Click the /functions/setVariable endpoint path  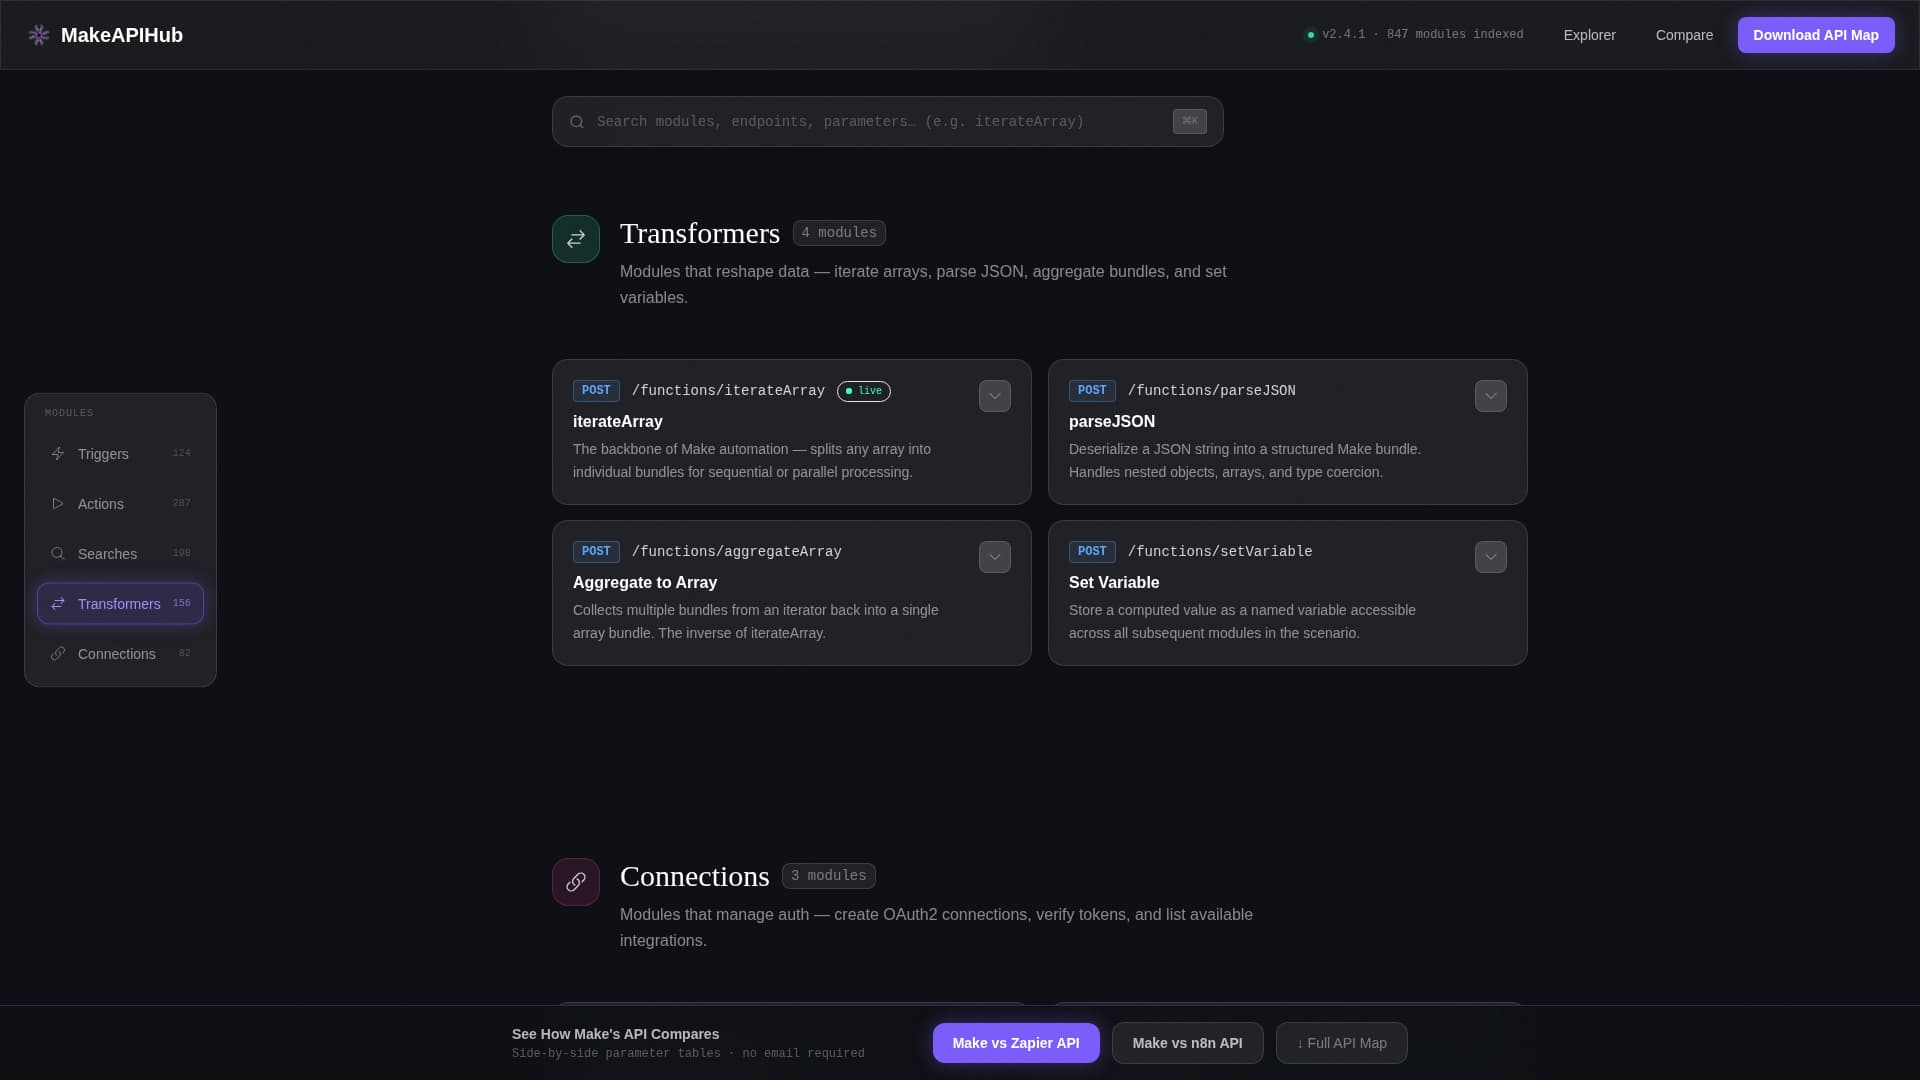(x=1220, y=552)
